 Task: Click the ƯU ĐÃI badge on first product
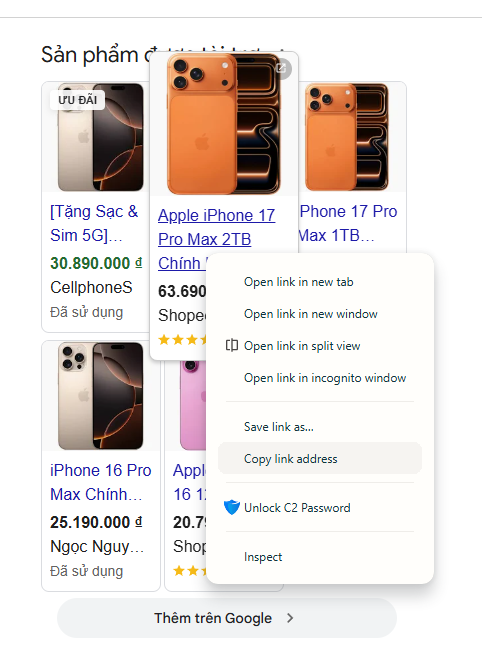[x=78, y=100]
